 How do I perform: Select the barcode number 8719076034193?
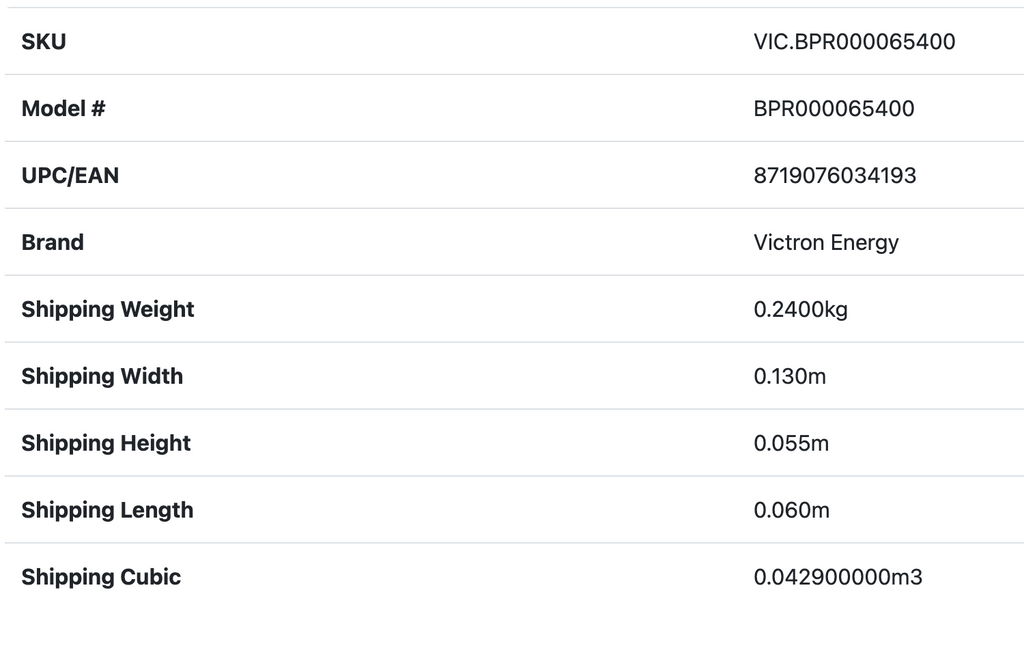(x=834, y=176)
